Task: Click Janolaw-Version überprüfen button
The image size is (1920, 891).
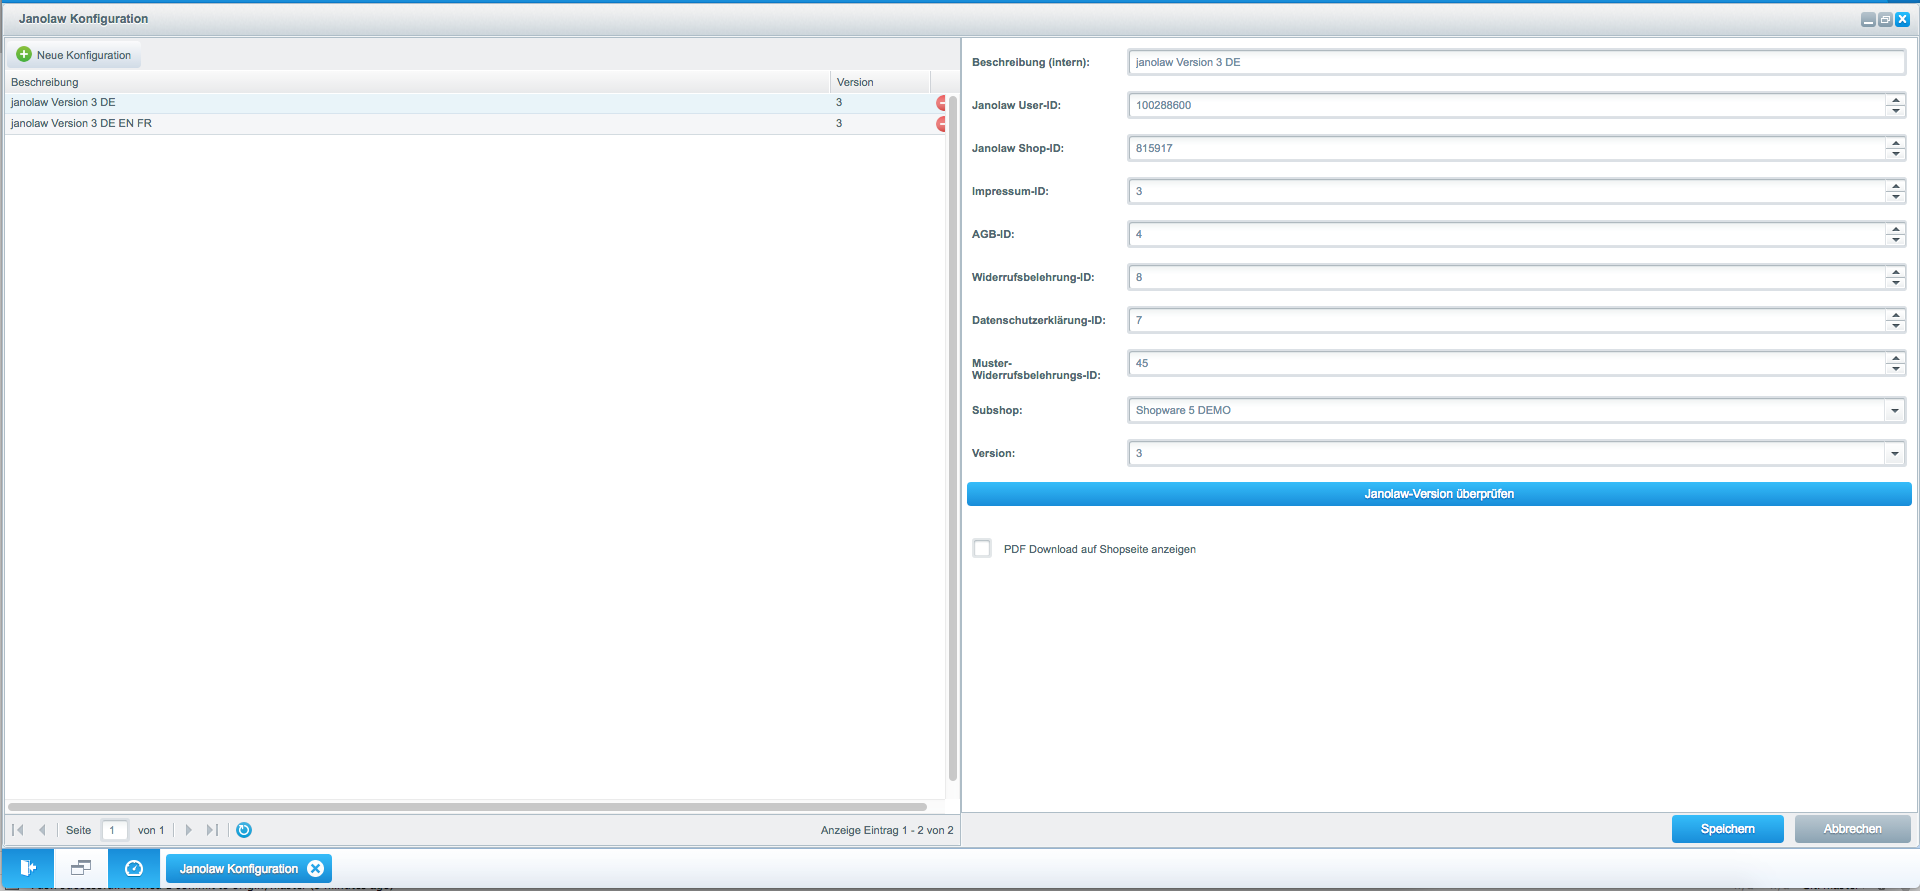Action: tap(1439, 494)
